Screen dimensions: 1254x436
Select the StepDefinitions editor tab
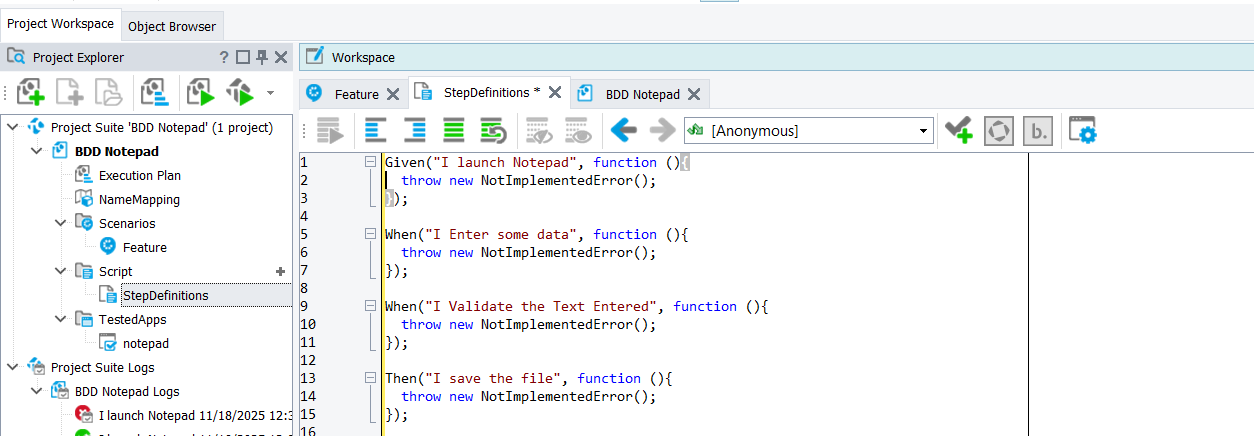[x=486, y=92]
